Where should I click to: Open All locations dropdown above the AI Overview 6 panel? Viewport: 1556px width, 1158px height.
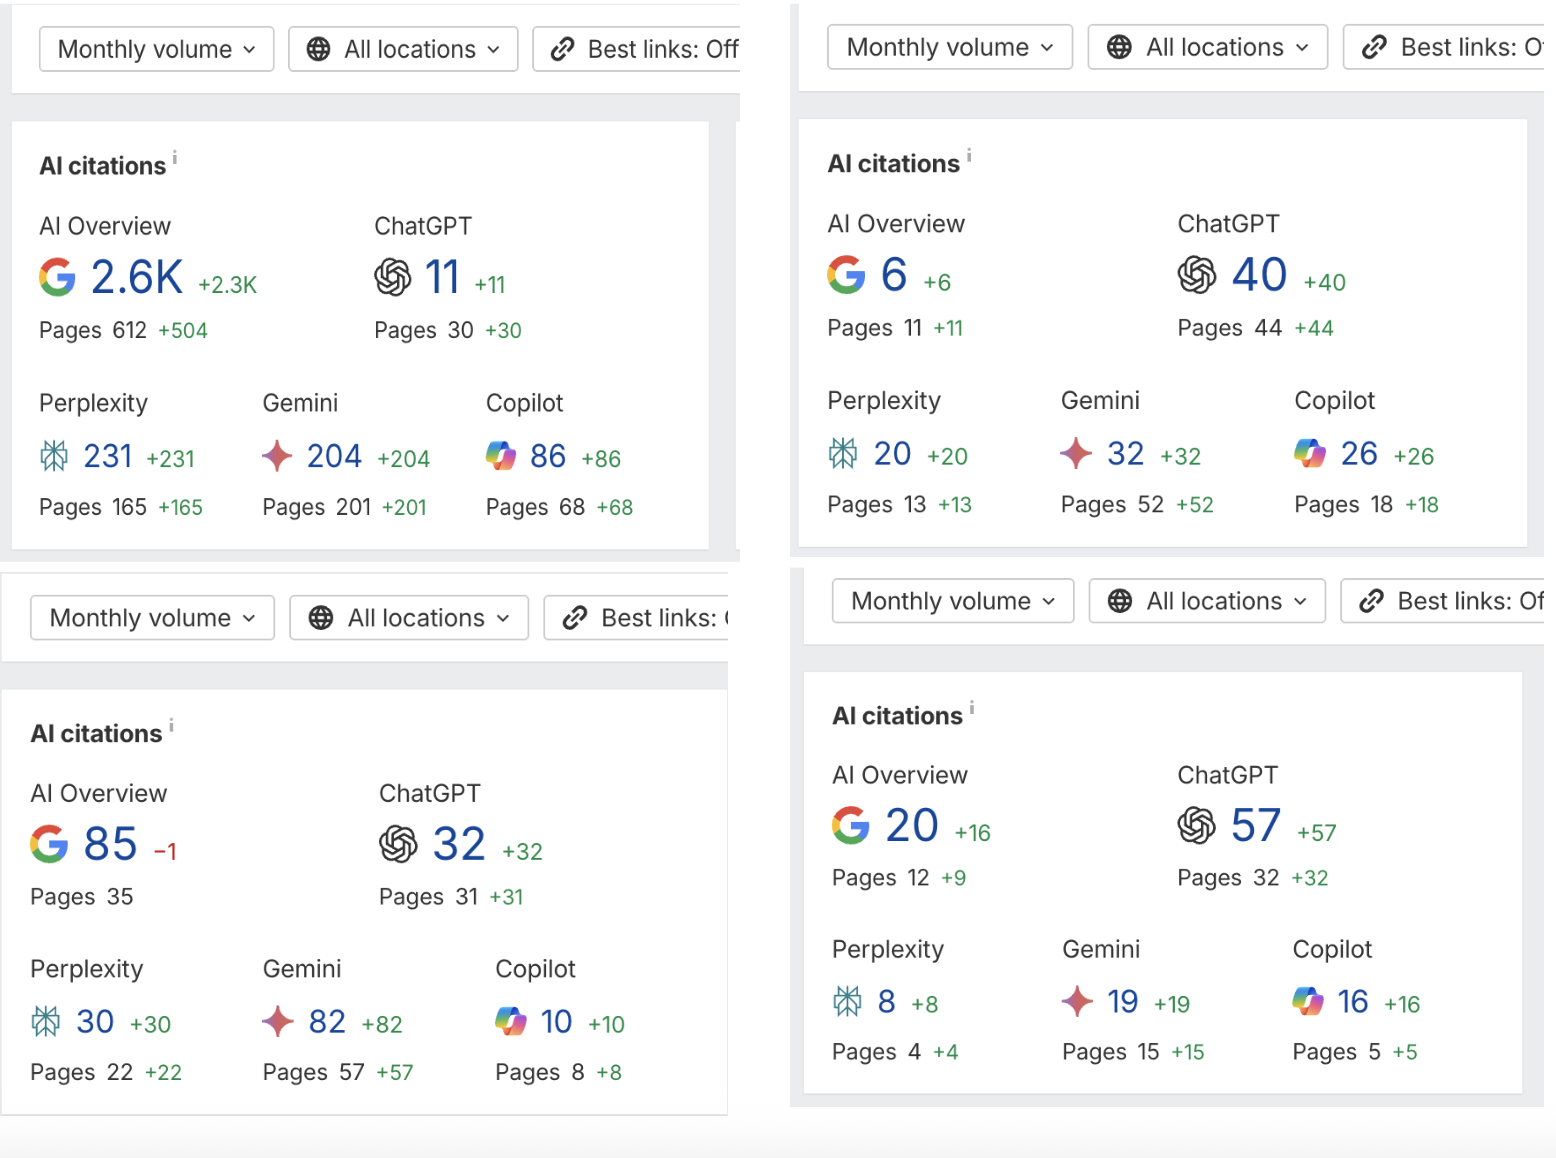click(x=1207, y=47)
